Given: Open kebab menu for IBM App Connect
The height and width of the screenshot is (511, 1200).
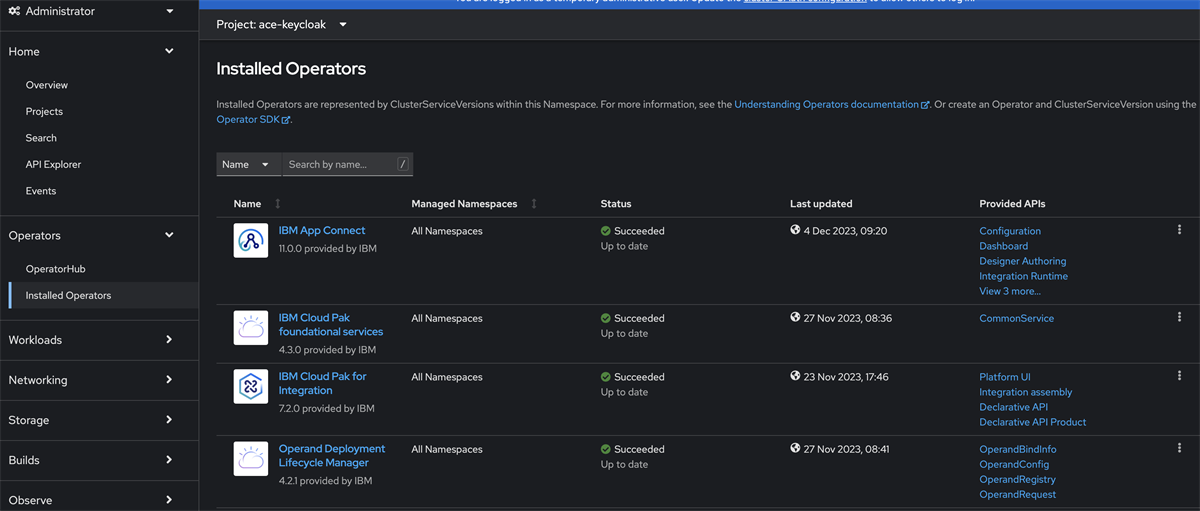Looking at the screenshot, I should click(1180, 230).
